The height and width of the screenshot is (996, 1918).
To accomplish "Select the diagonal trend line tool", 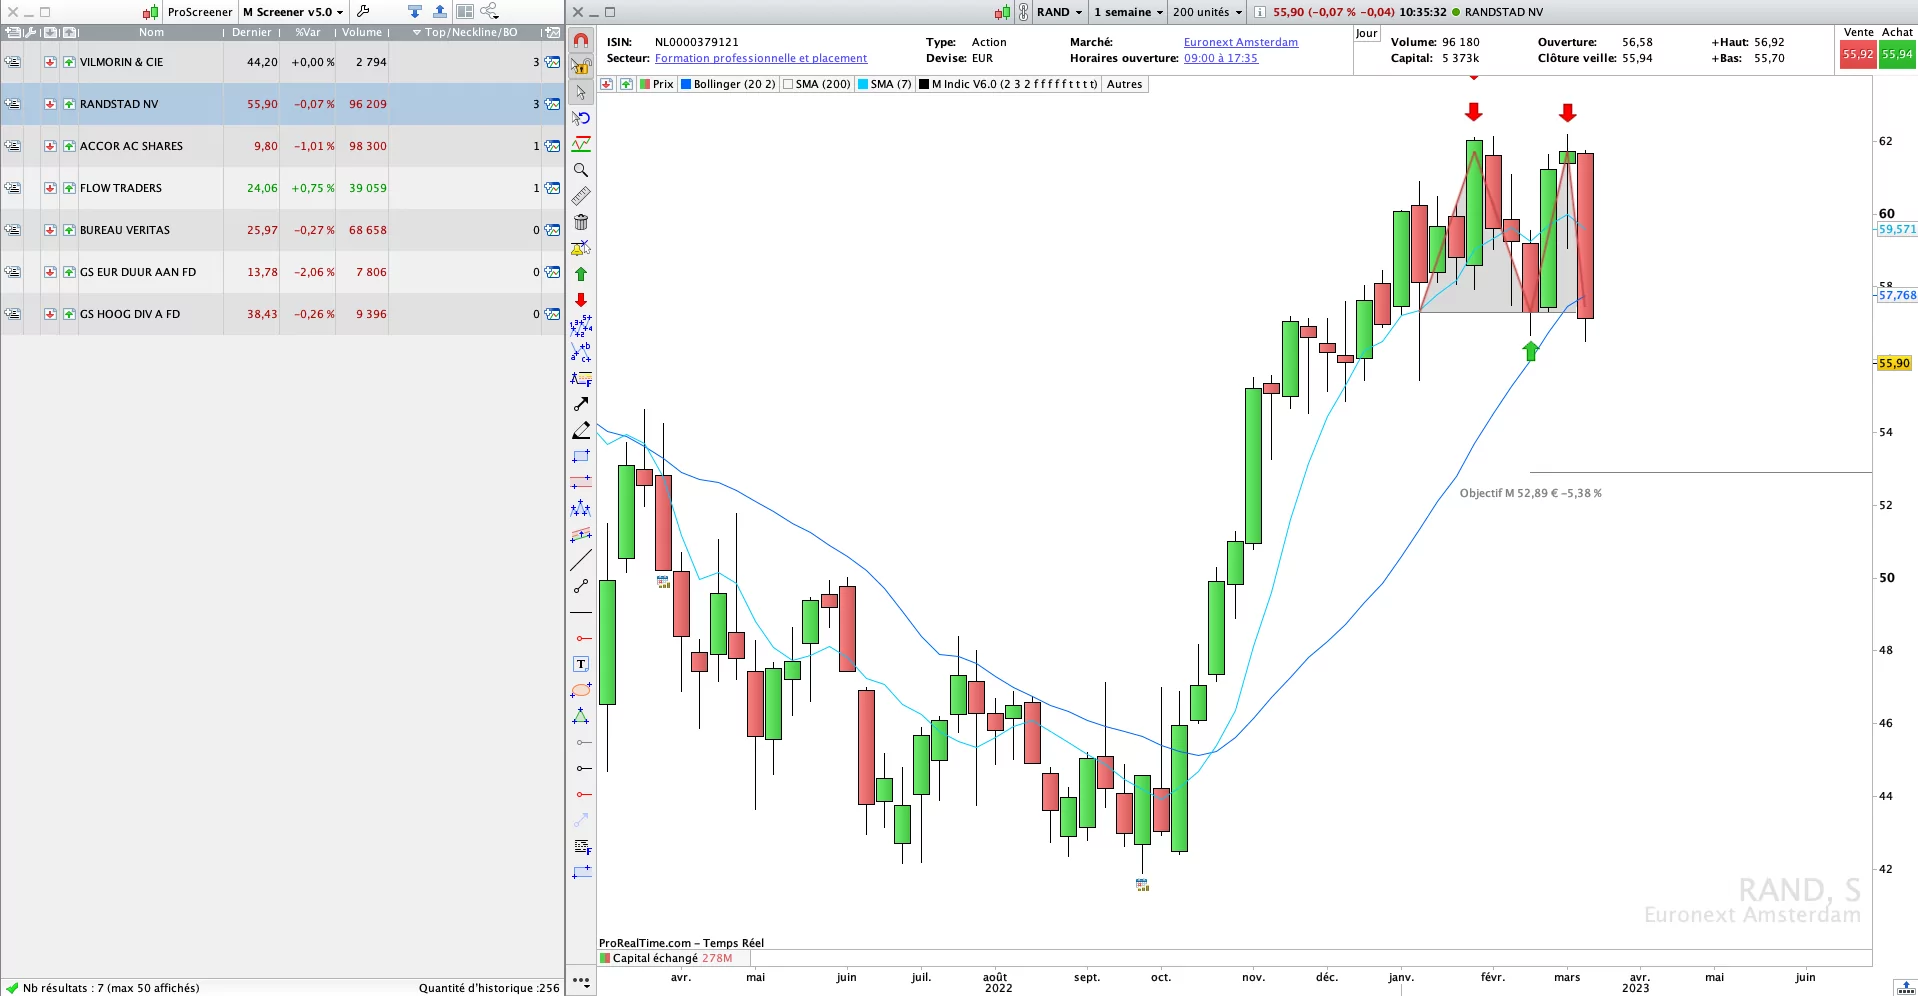I will pyautogui.click(x=581, y=560).
